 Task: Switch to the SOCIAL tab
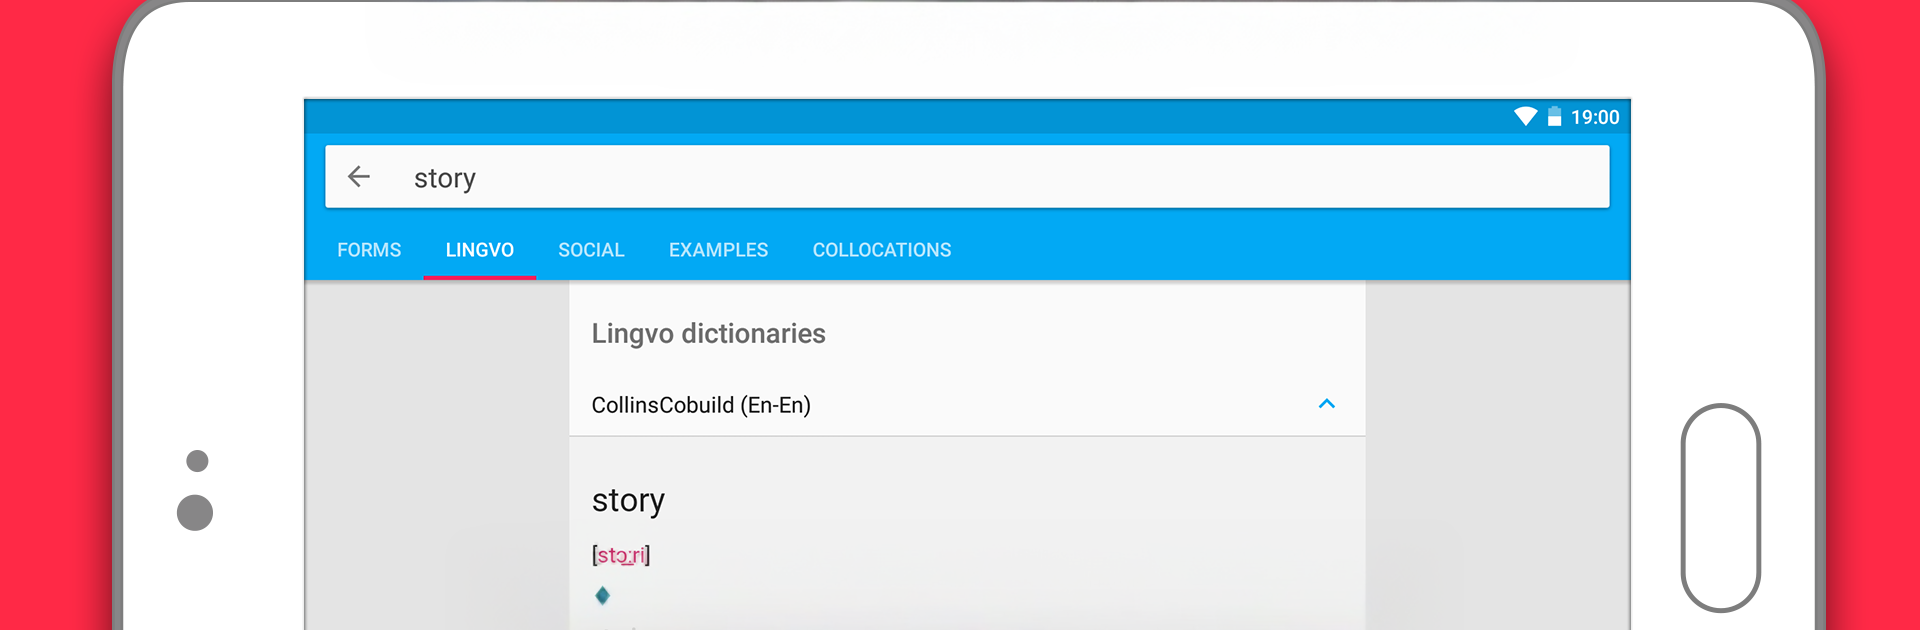coord(591,250)
